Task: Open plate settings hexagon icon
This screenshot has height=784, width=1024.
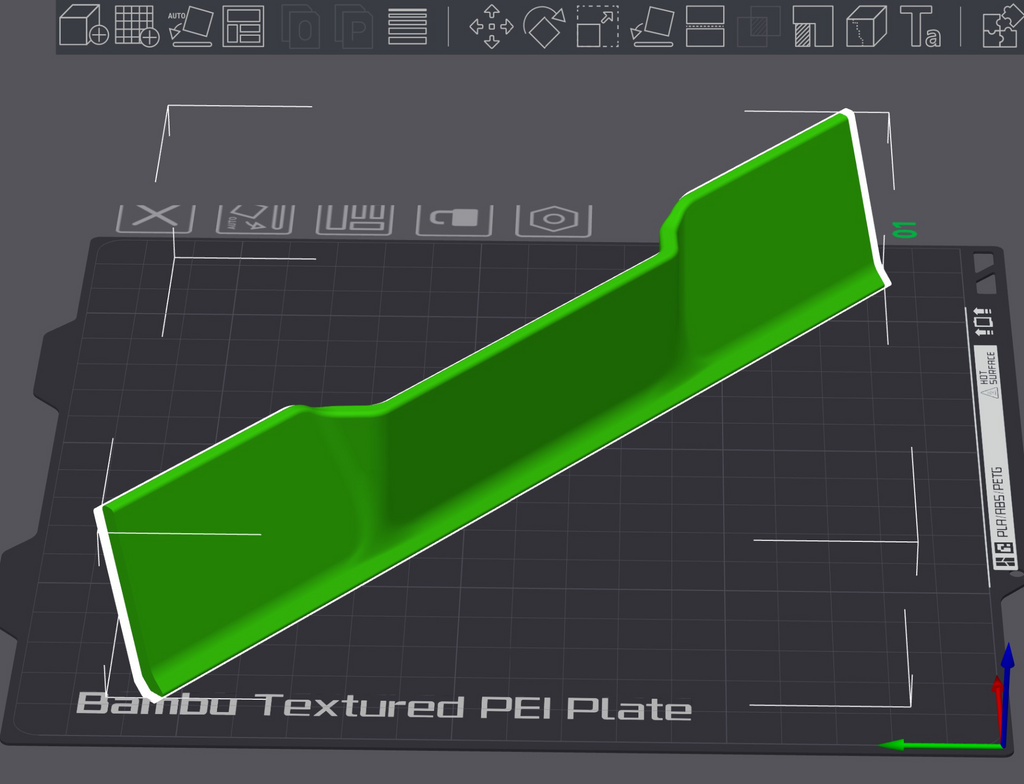Action: click(554, 221)
